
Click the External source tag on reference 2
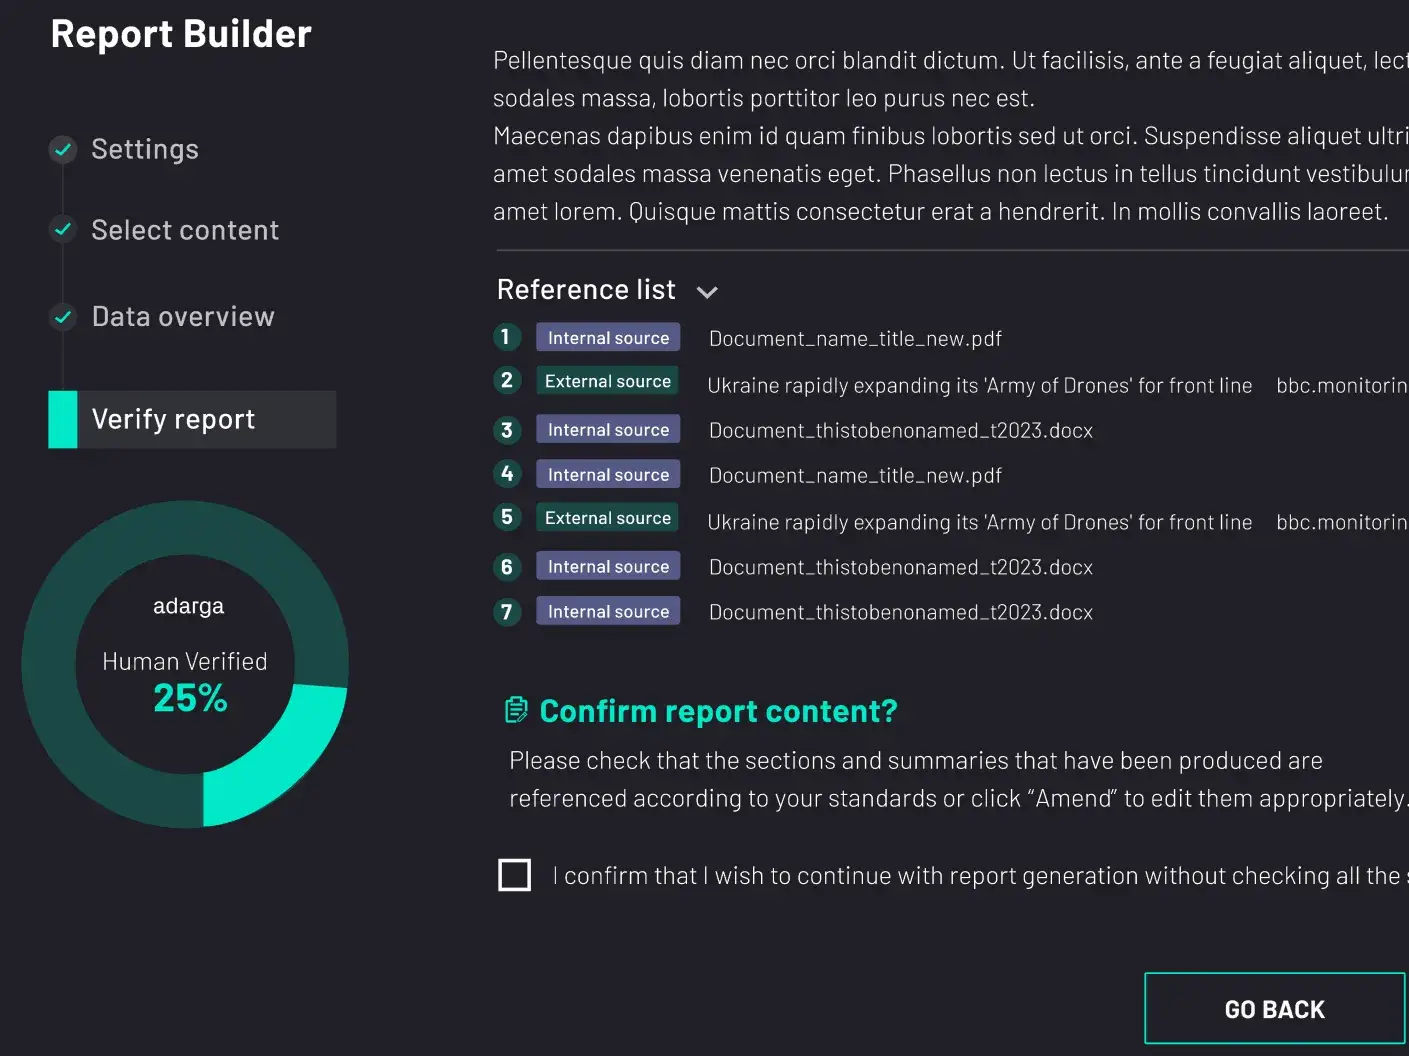click(x=608, y=381)
